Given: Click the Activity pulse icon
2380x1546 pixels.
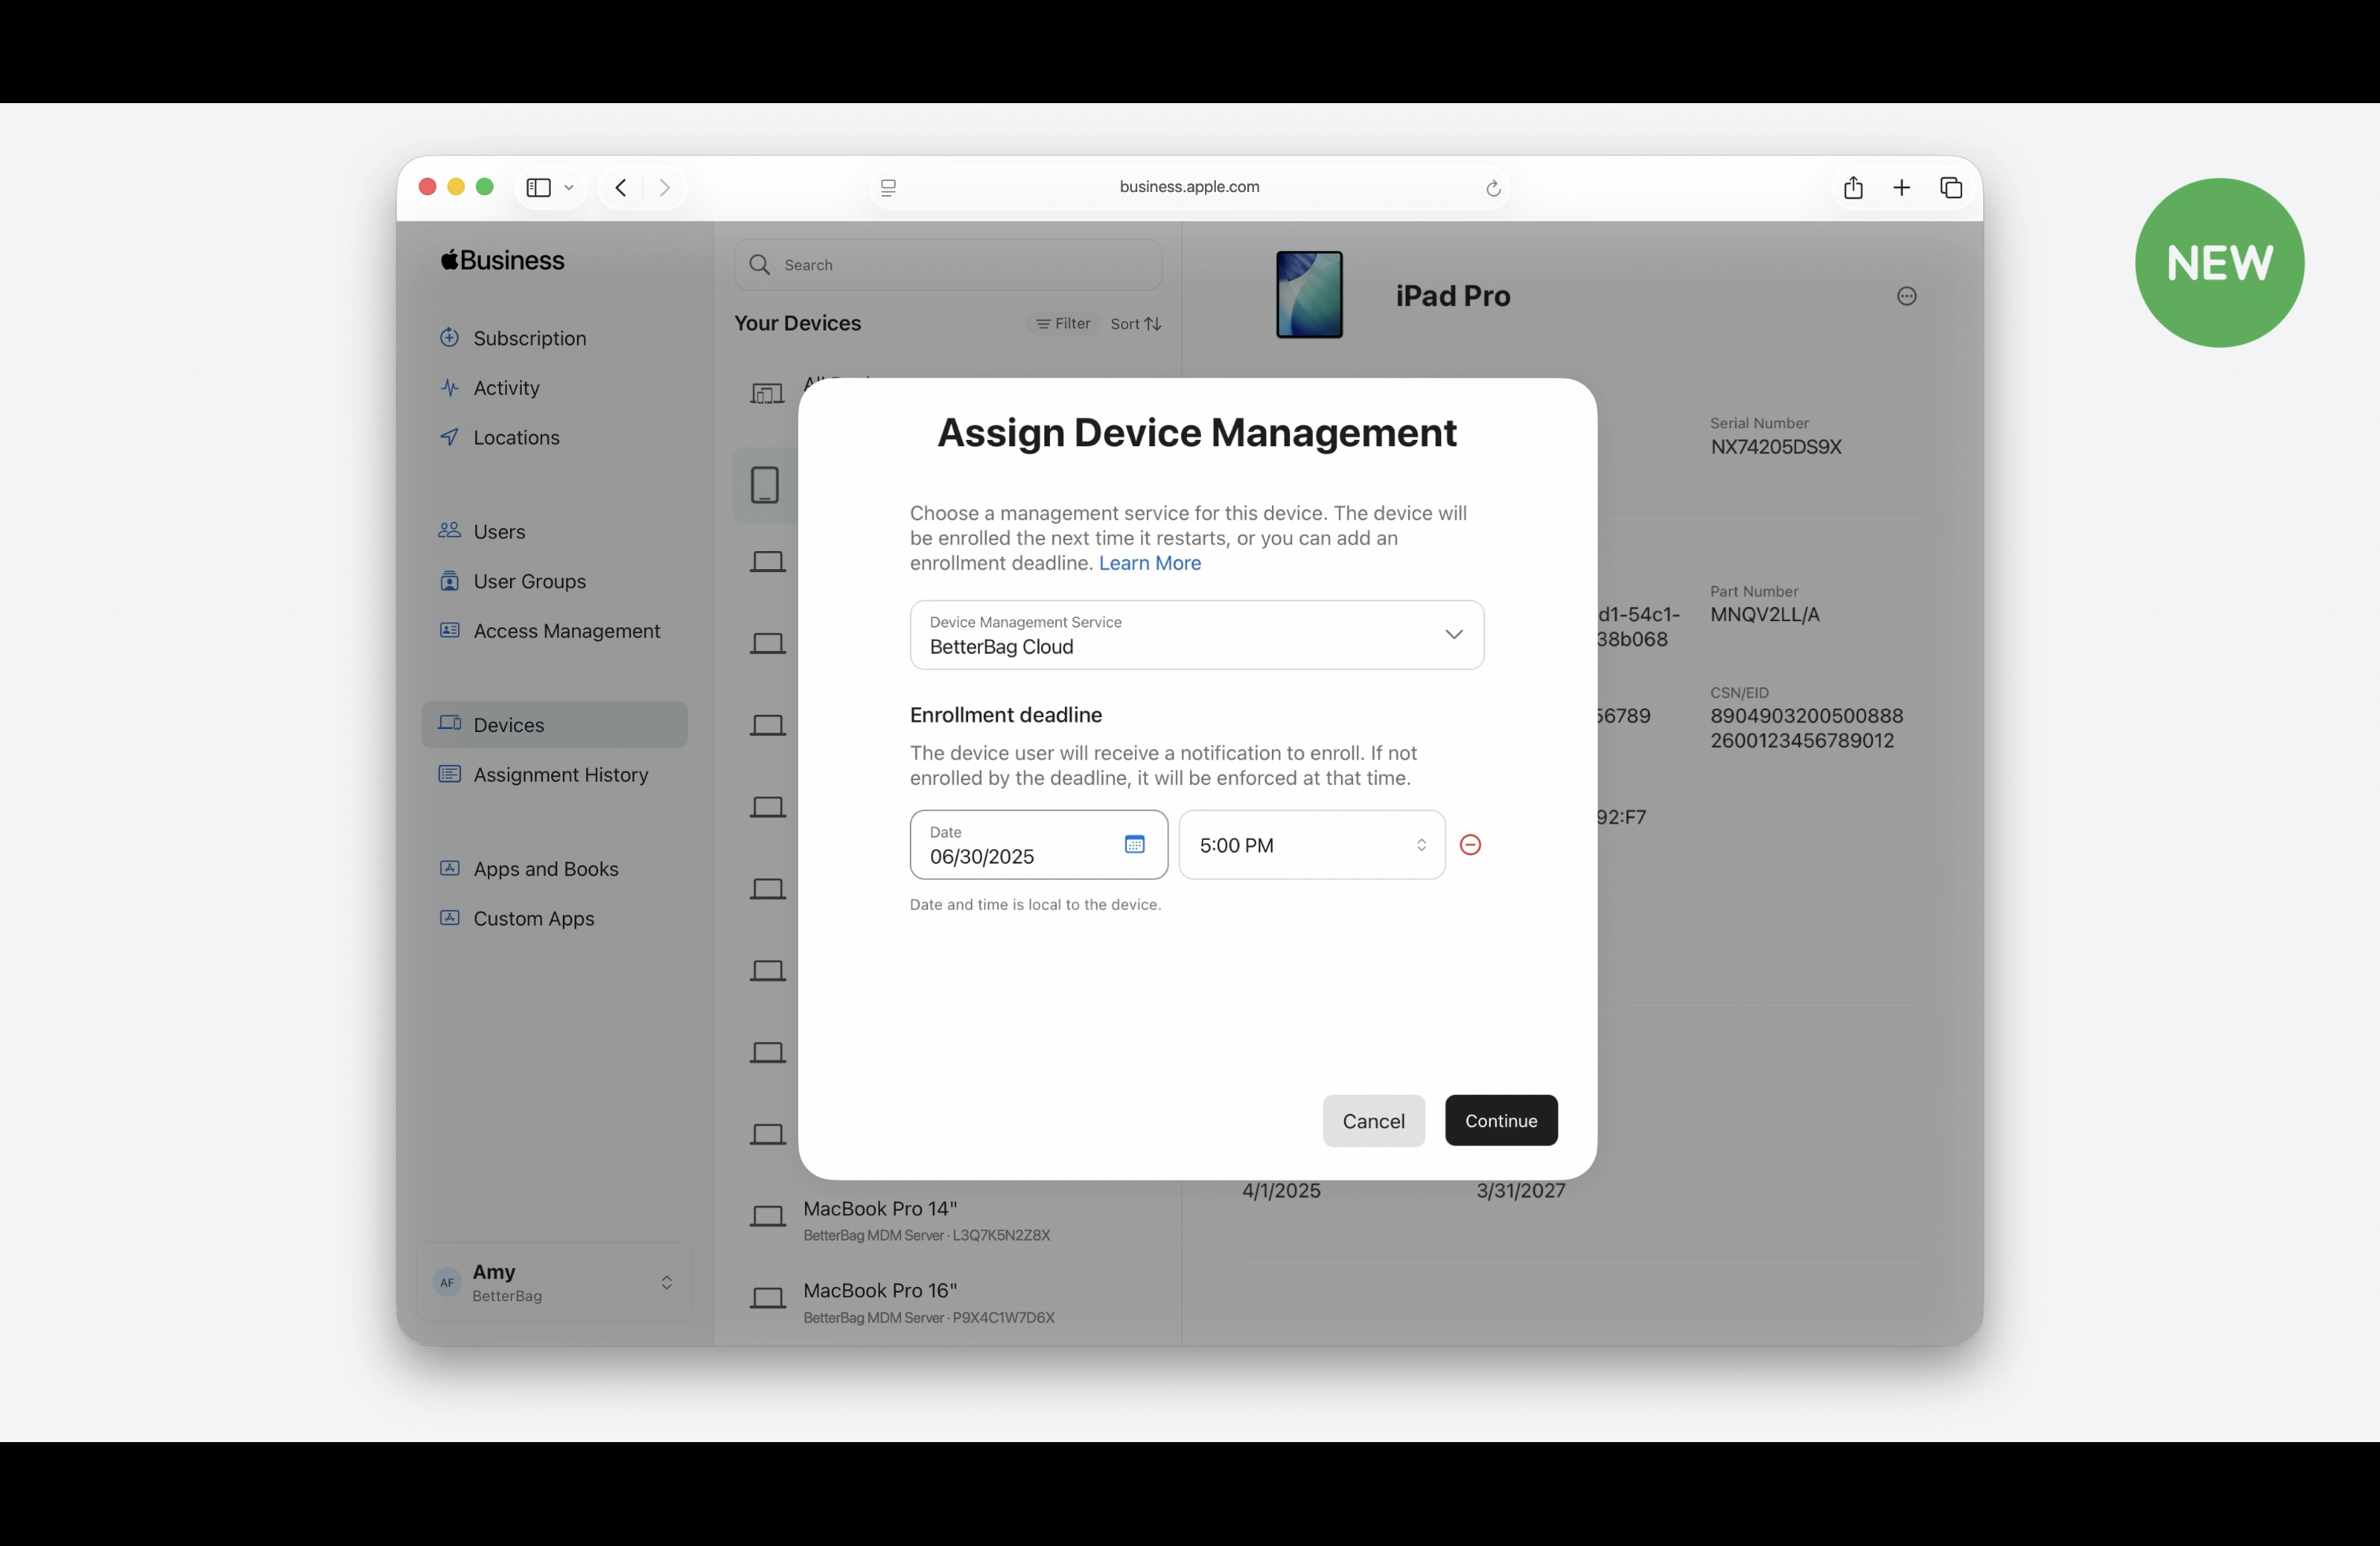Looking at the screenshot, I should pos(450,387).
